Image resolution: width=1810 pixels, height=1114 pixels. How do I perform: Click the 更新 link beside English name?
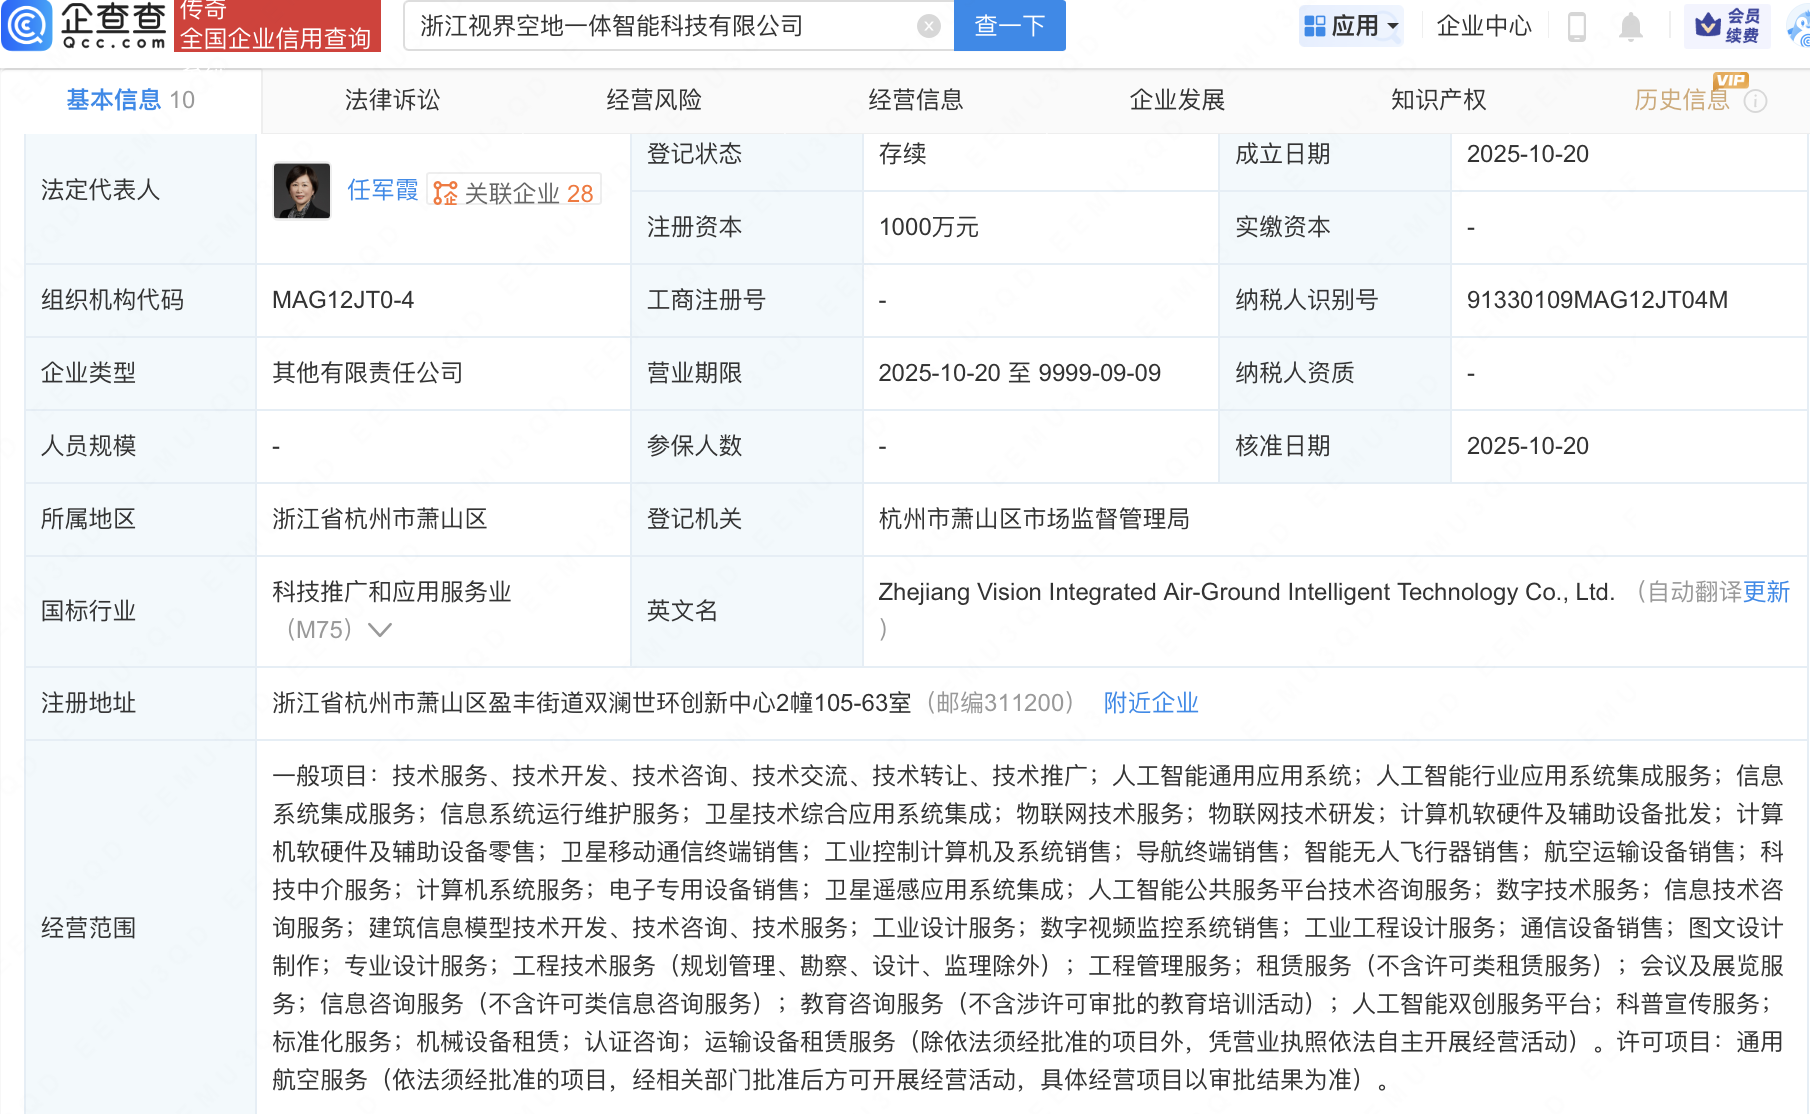1765,592
